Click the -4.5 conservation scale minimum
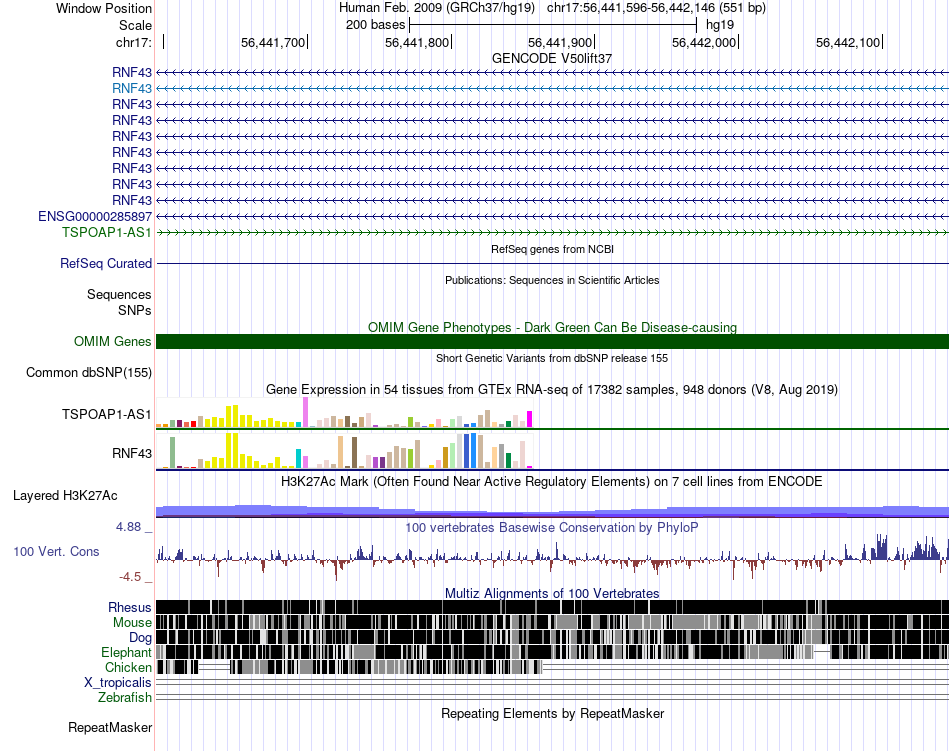 130,577
